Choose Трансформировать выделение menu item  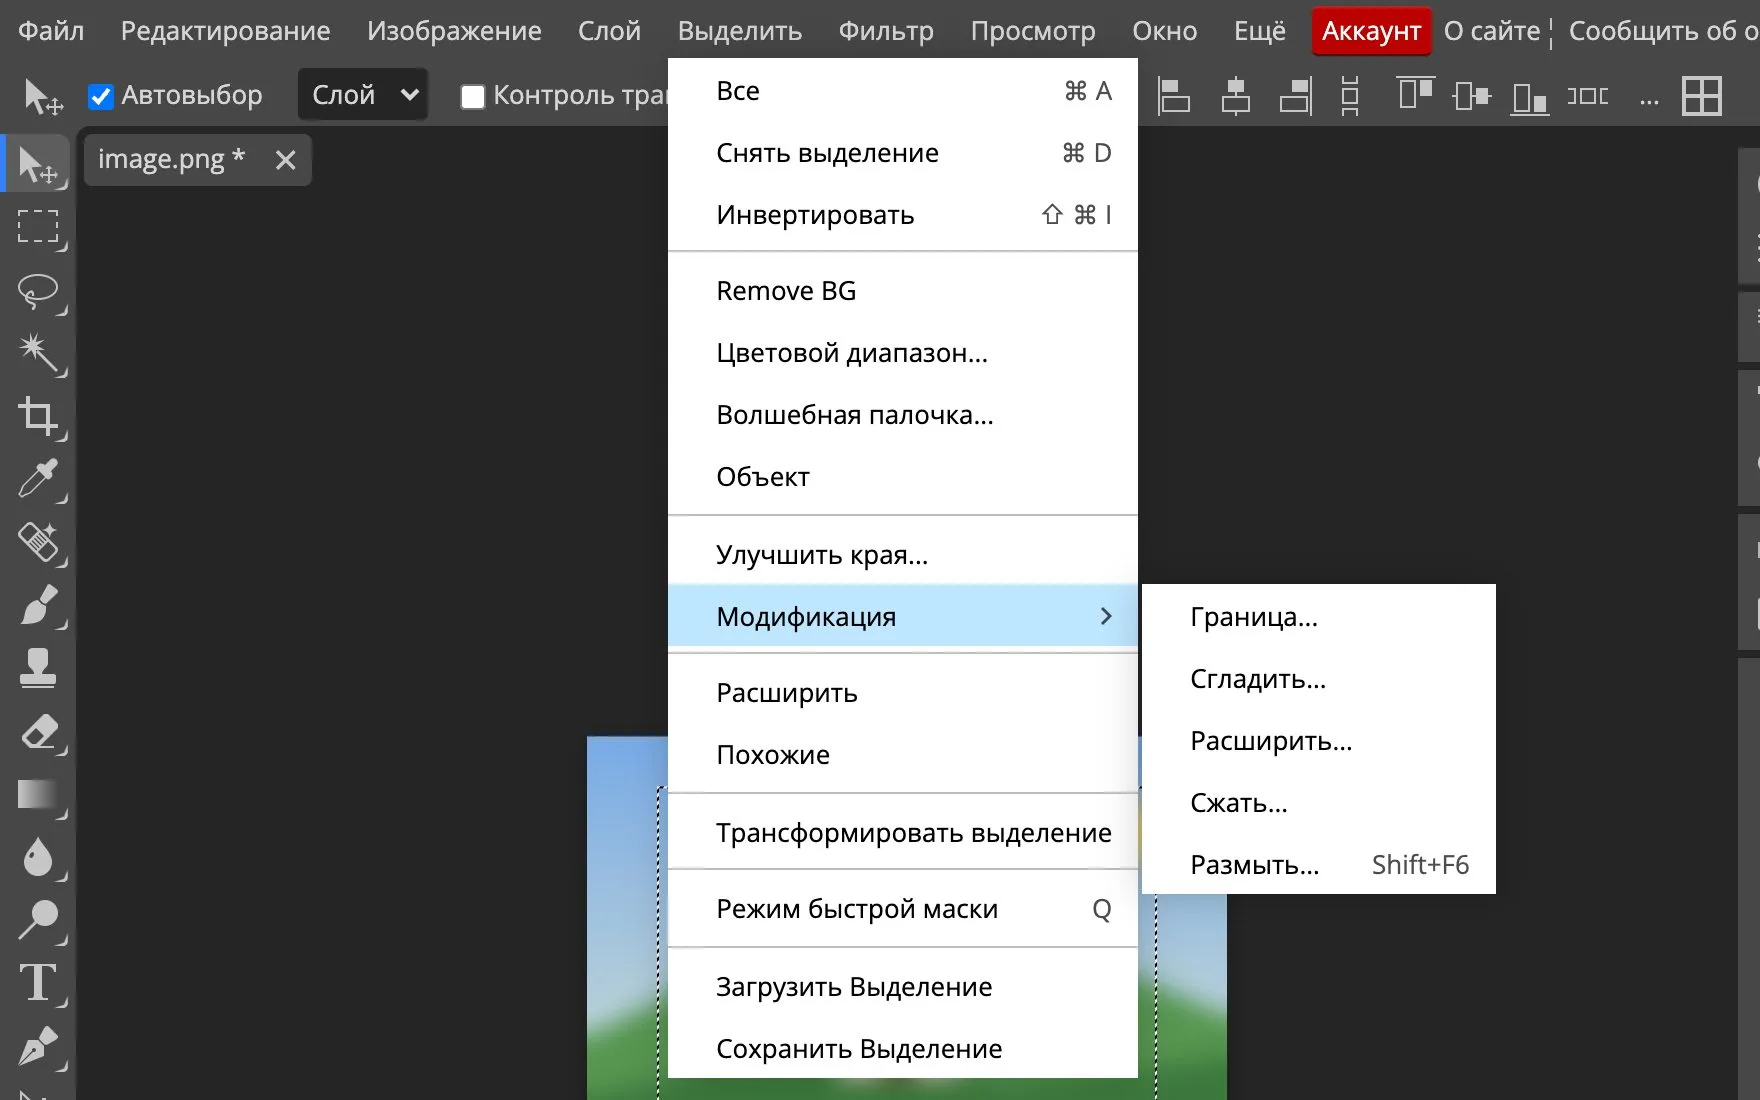point(902,833)
